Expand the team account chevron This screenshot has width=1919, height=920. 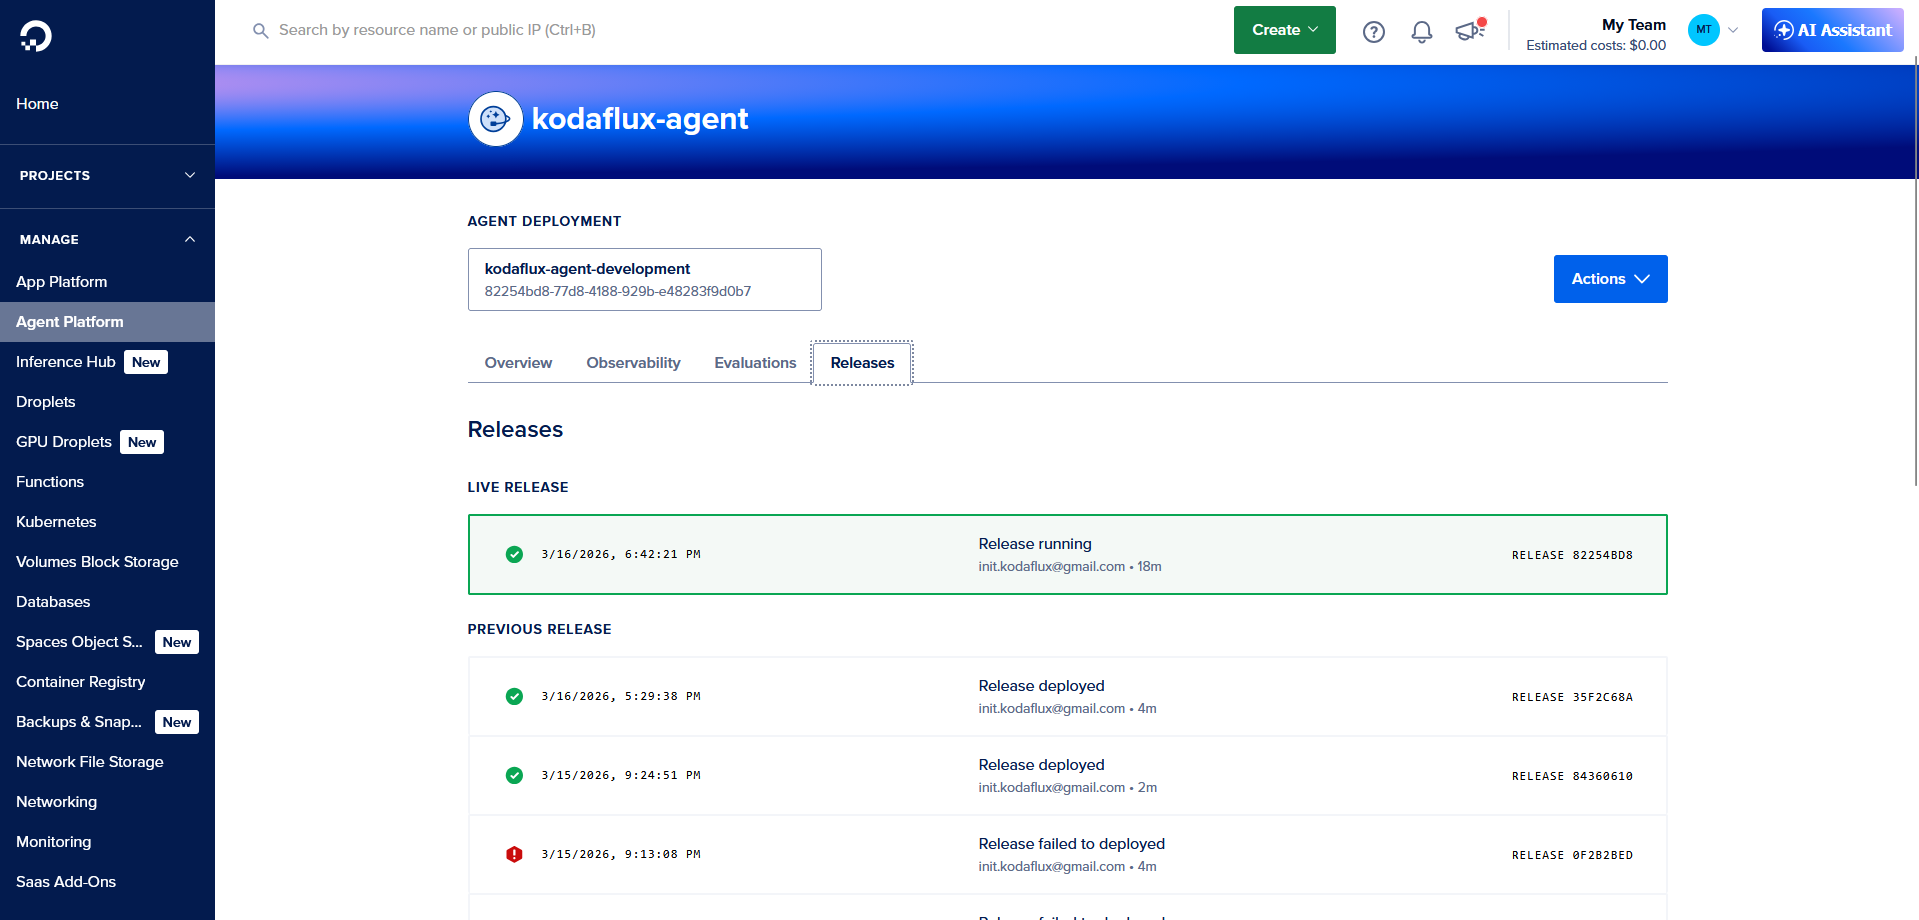1733,30
